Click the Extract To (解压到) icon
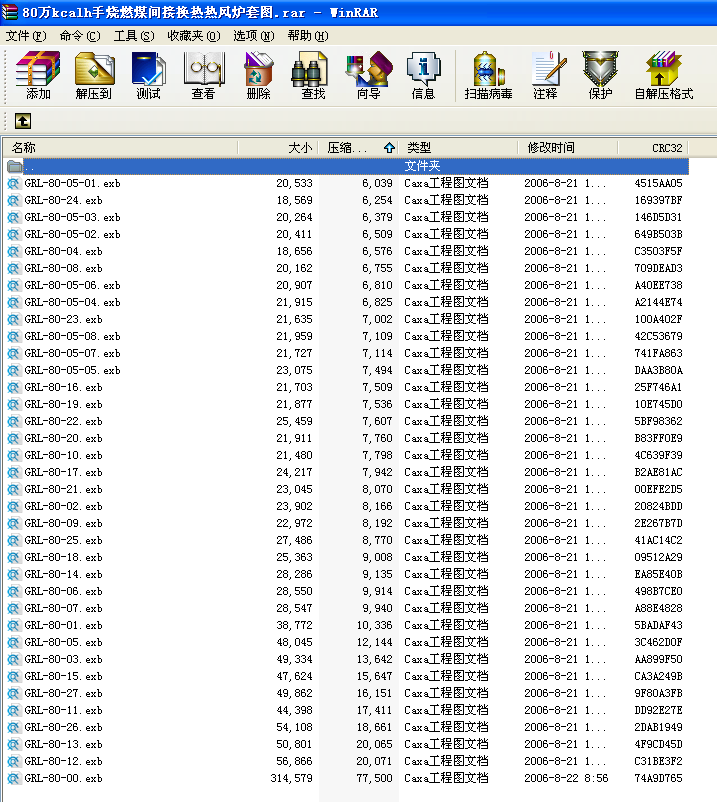The width and height of the screenshot is (717, 802). [93, 76]
